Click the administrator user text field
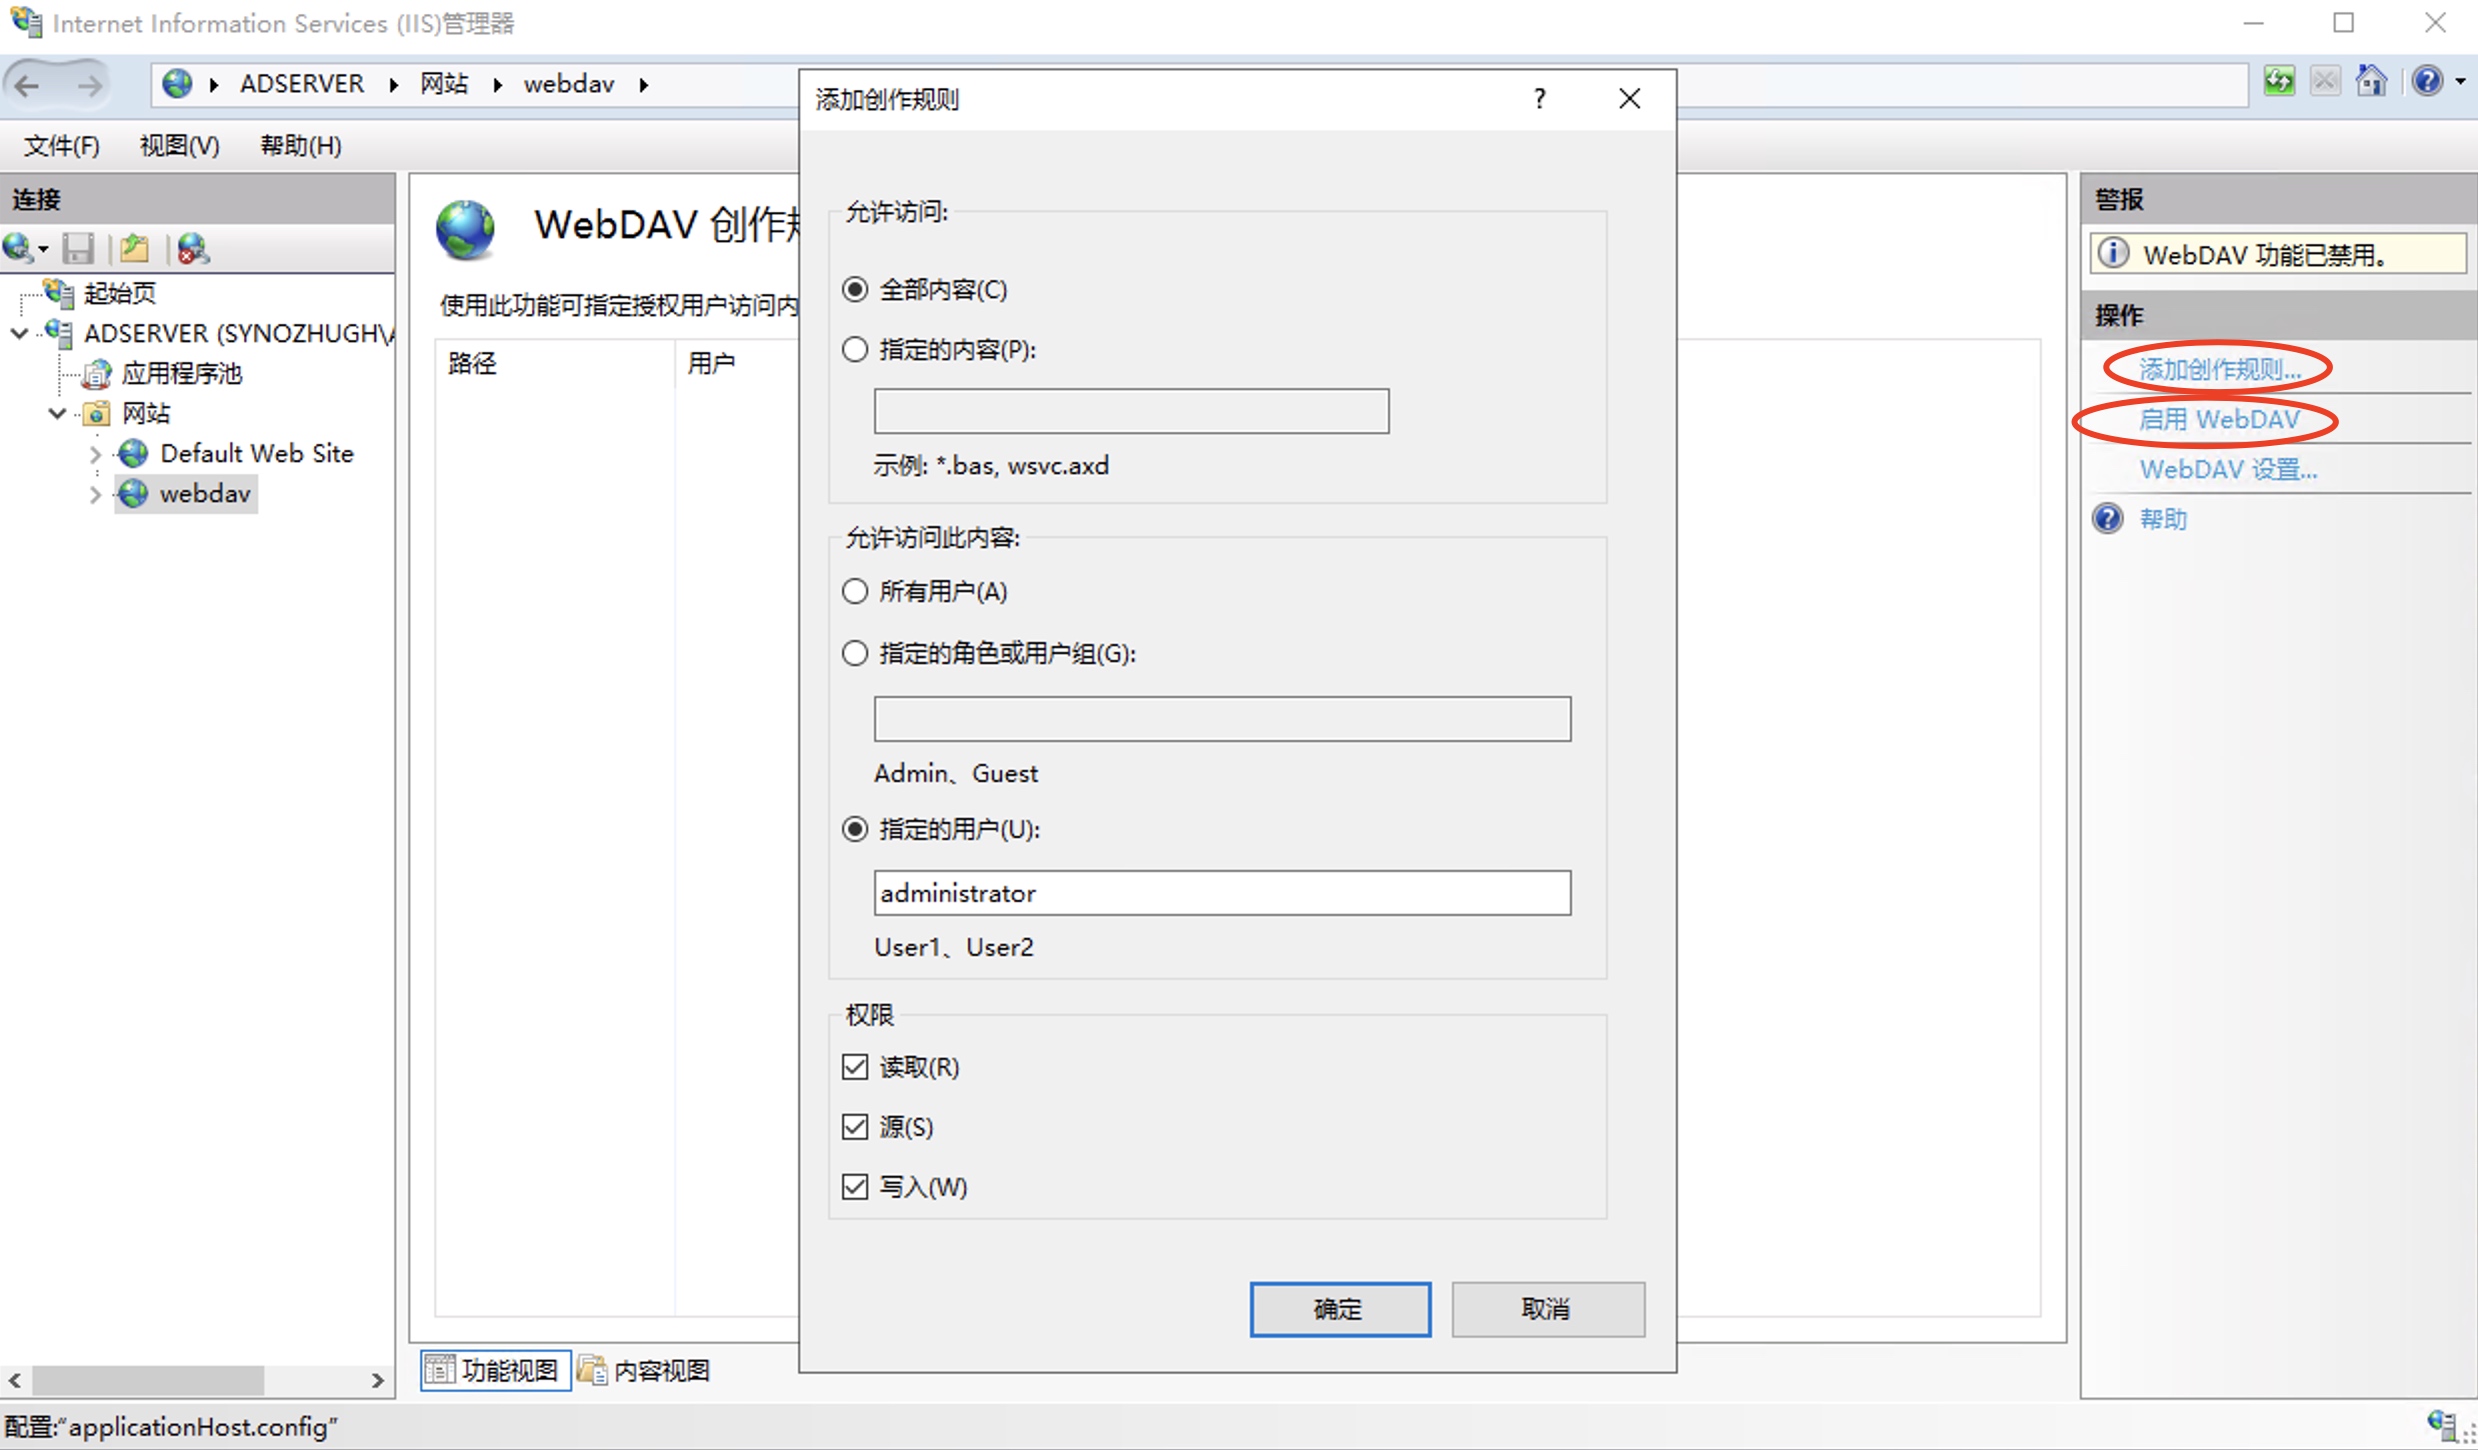Viewport: 2478px width, 1450px height. [1222, 893]
